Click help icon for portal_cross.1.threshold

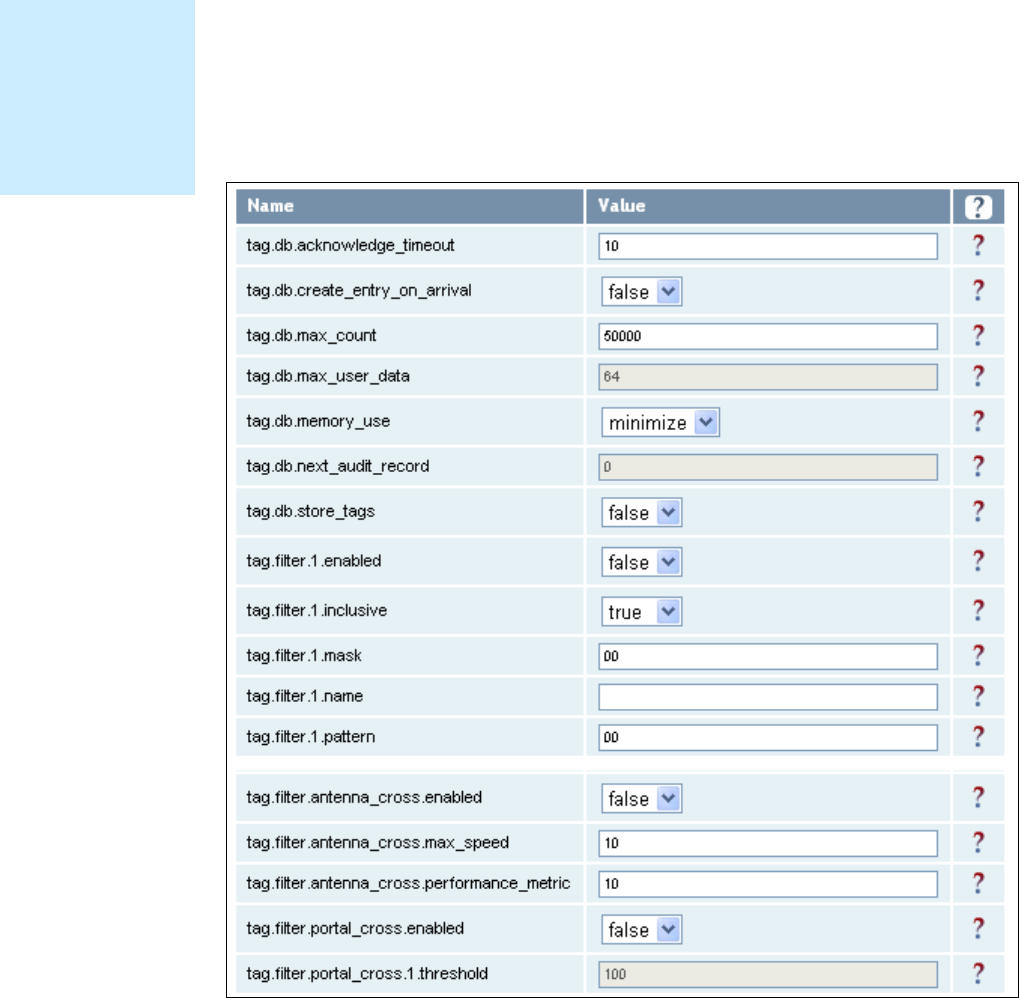click(x=978, y=974)
